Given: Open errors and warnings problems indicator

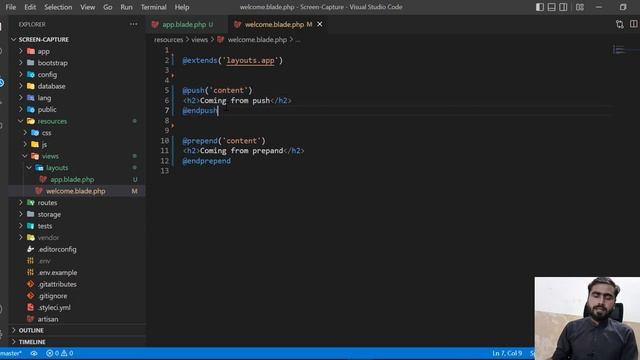Looking at the screenshot, I should tap(59, 353).
